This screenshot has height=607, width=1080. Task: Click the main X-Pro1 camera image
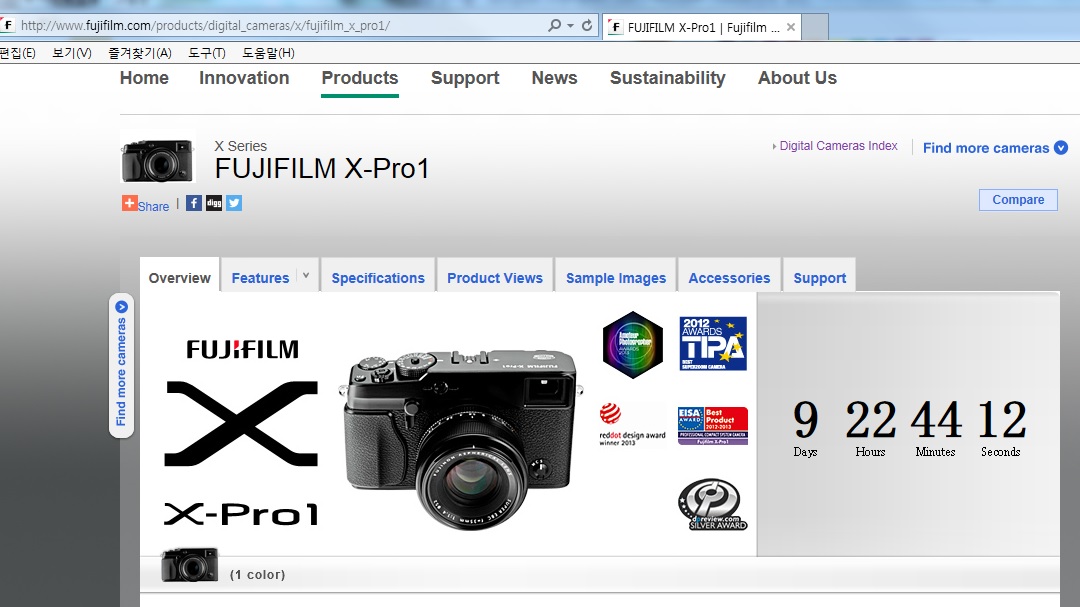(x=461, y=439)
